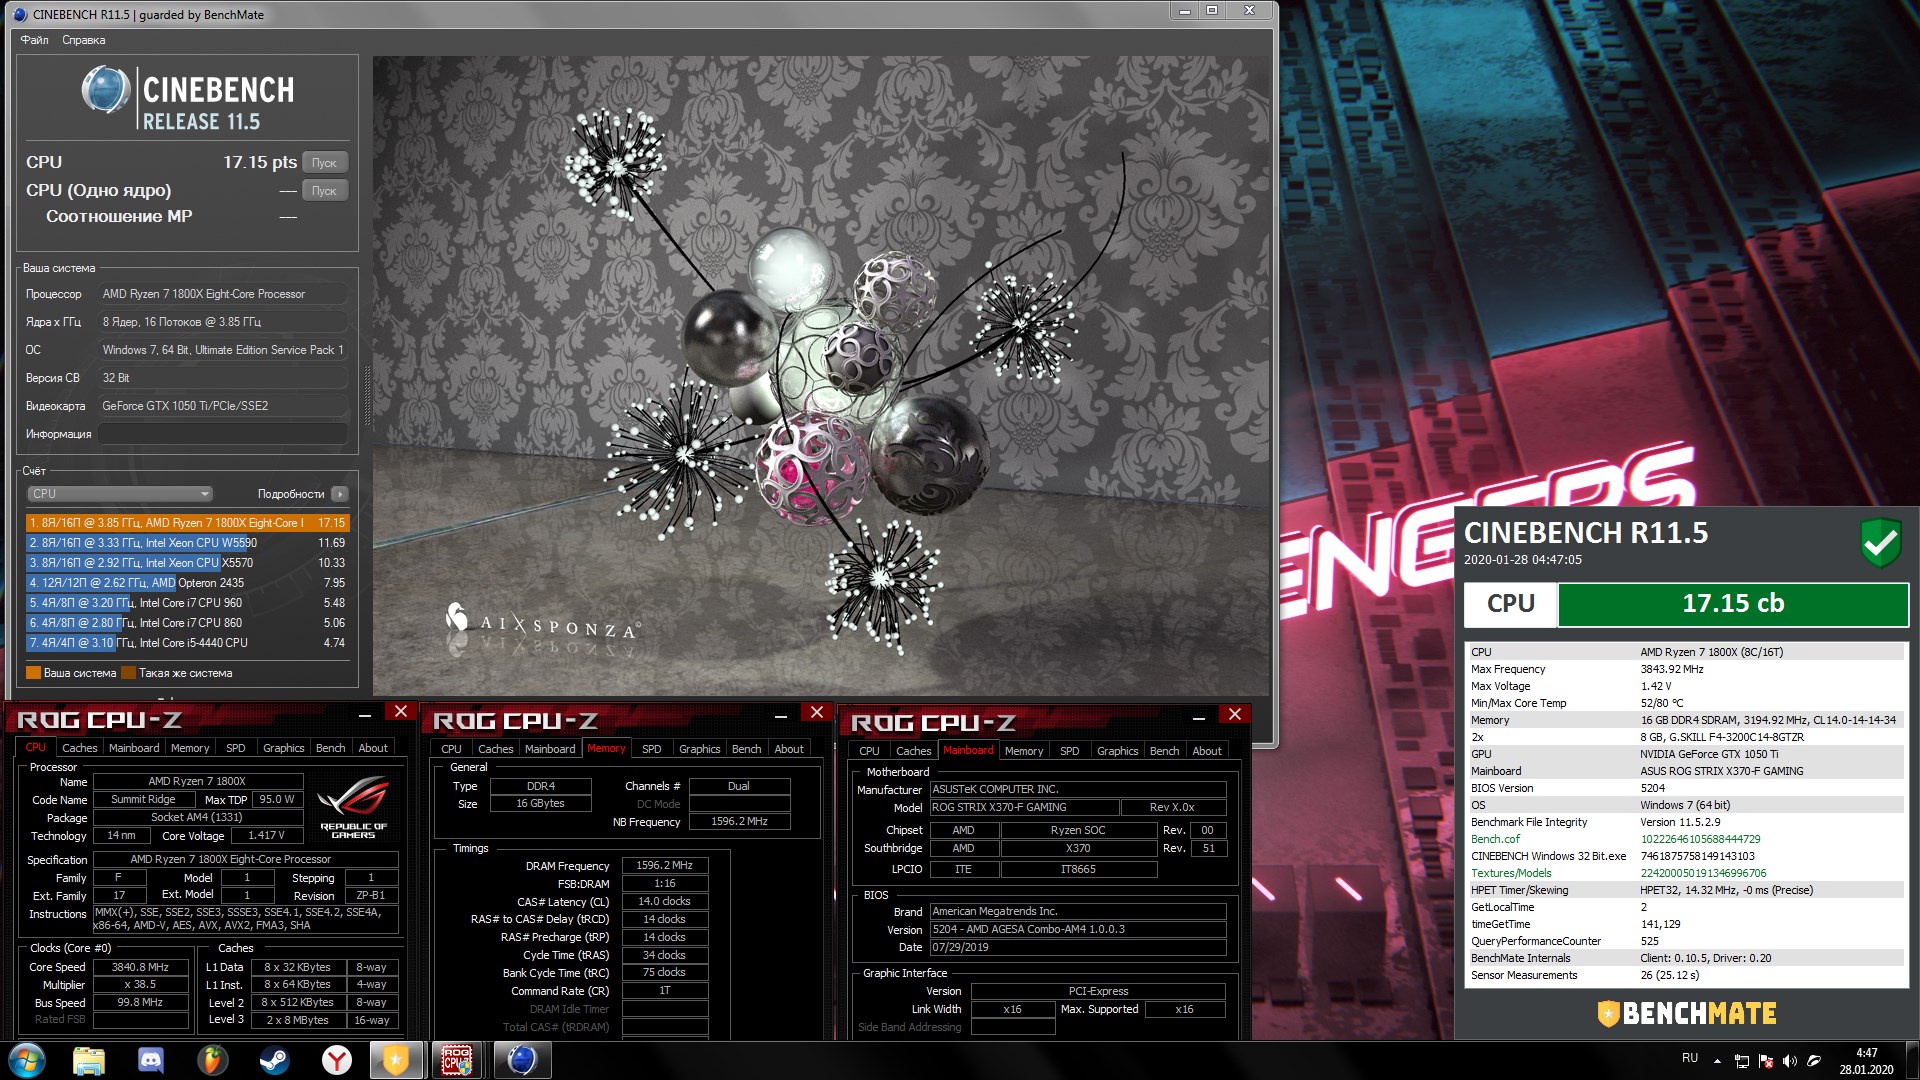
Task: Switch to ROG CPU-Z taskbar button
Action: [x=458, y=1060]
